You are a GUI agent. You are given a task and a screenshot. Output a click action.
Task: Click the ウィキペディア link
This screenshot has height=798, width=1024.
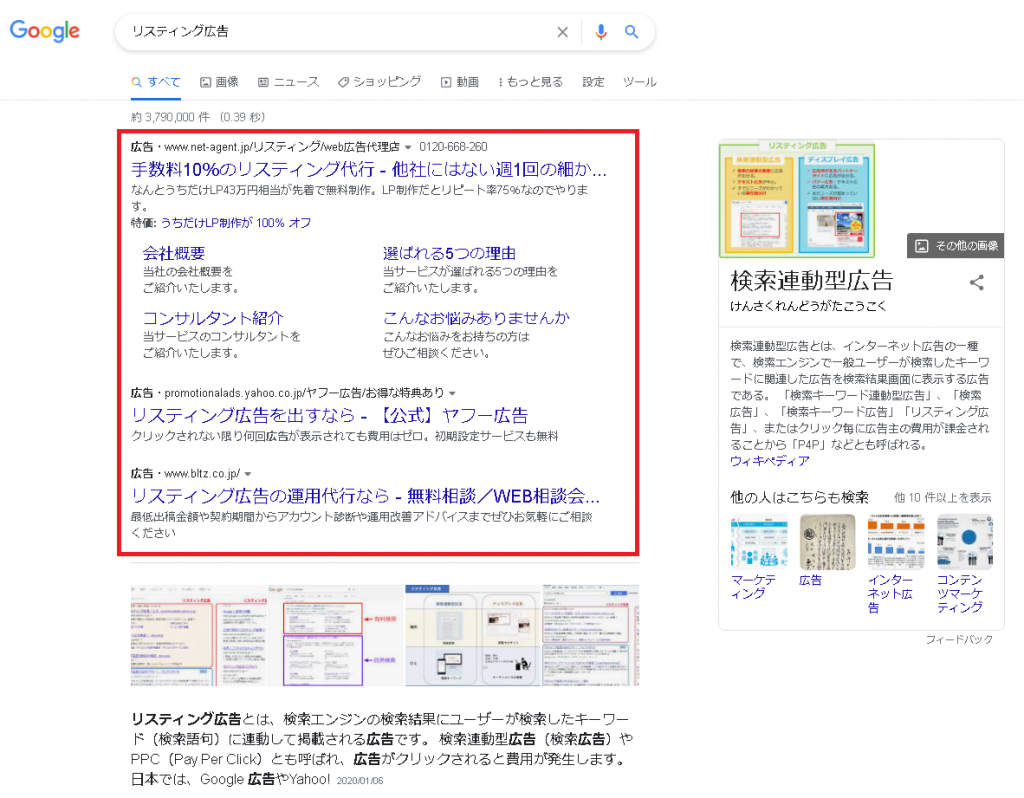click(x=769, y=461)
